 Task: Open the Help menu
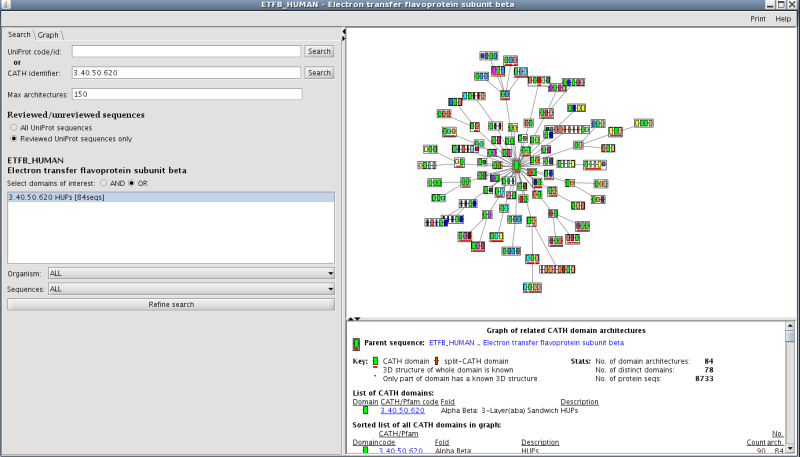(x=783, y=19)
